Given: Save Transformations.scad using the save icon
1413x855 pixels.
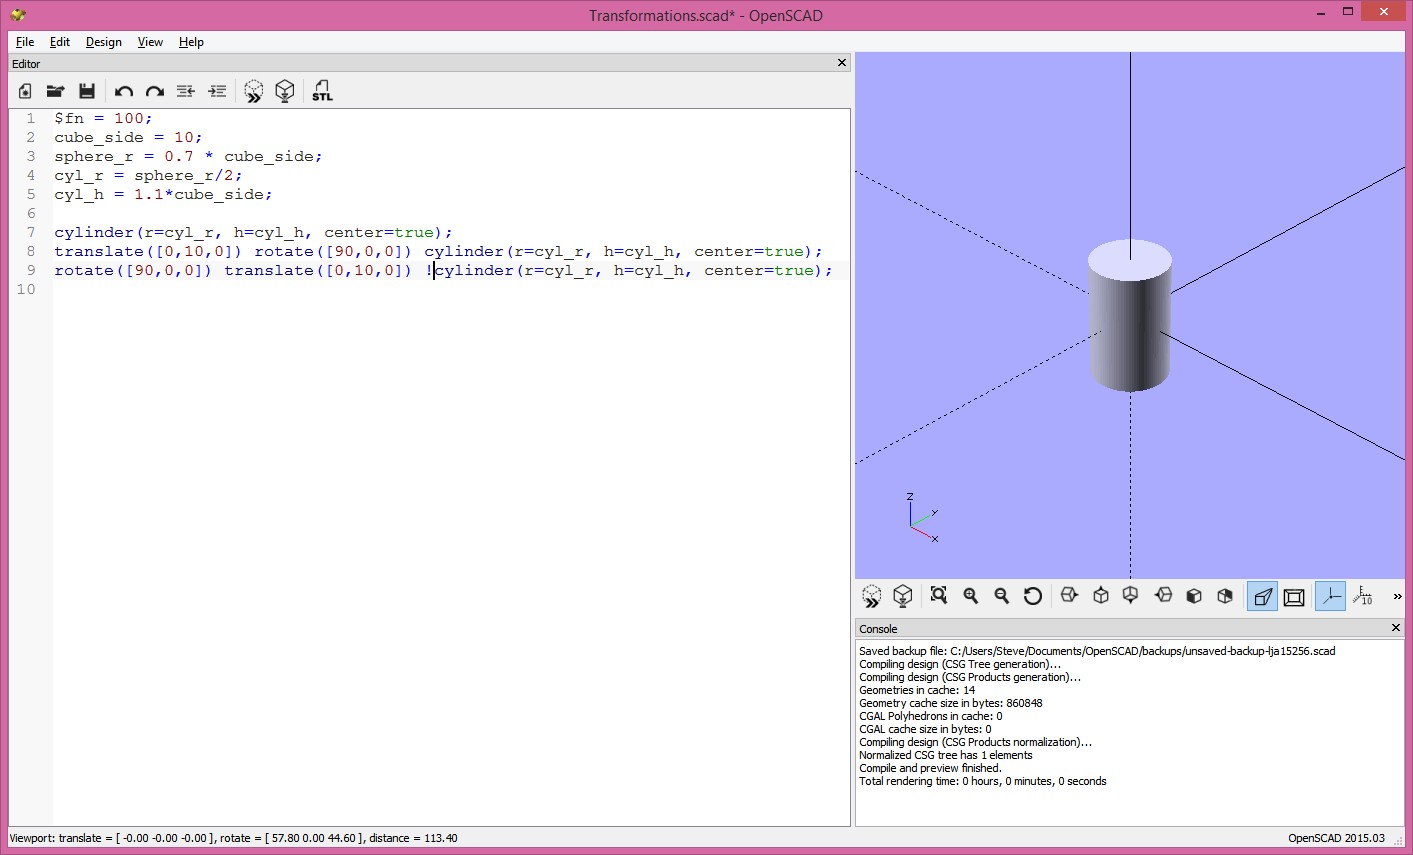Looking at the screenshot, I should tap(87, 91).
